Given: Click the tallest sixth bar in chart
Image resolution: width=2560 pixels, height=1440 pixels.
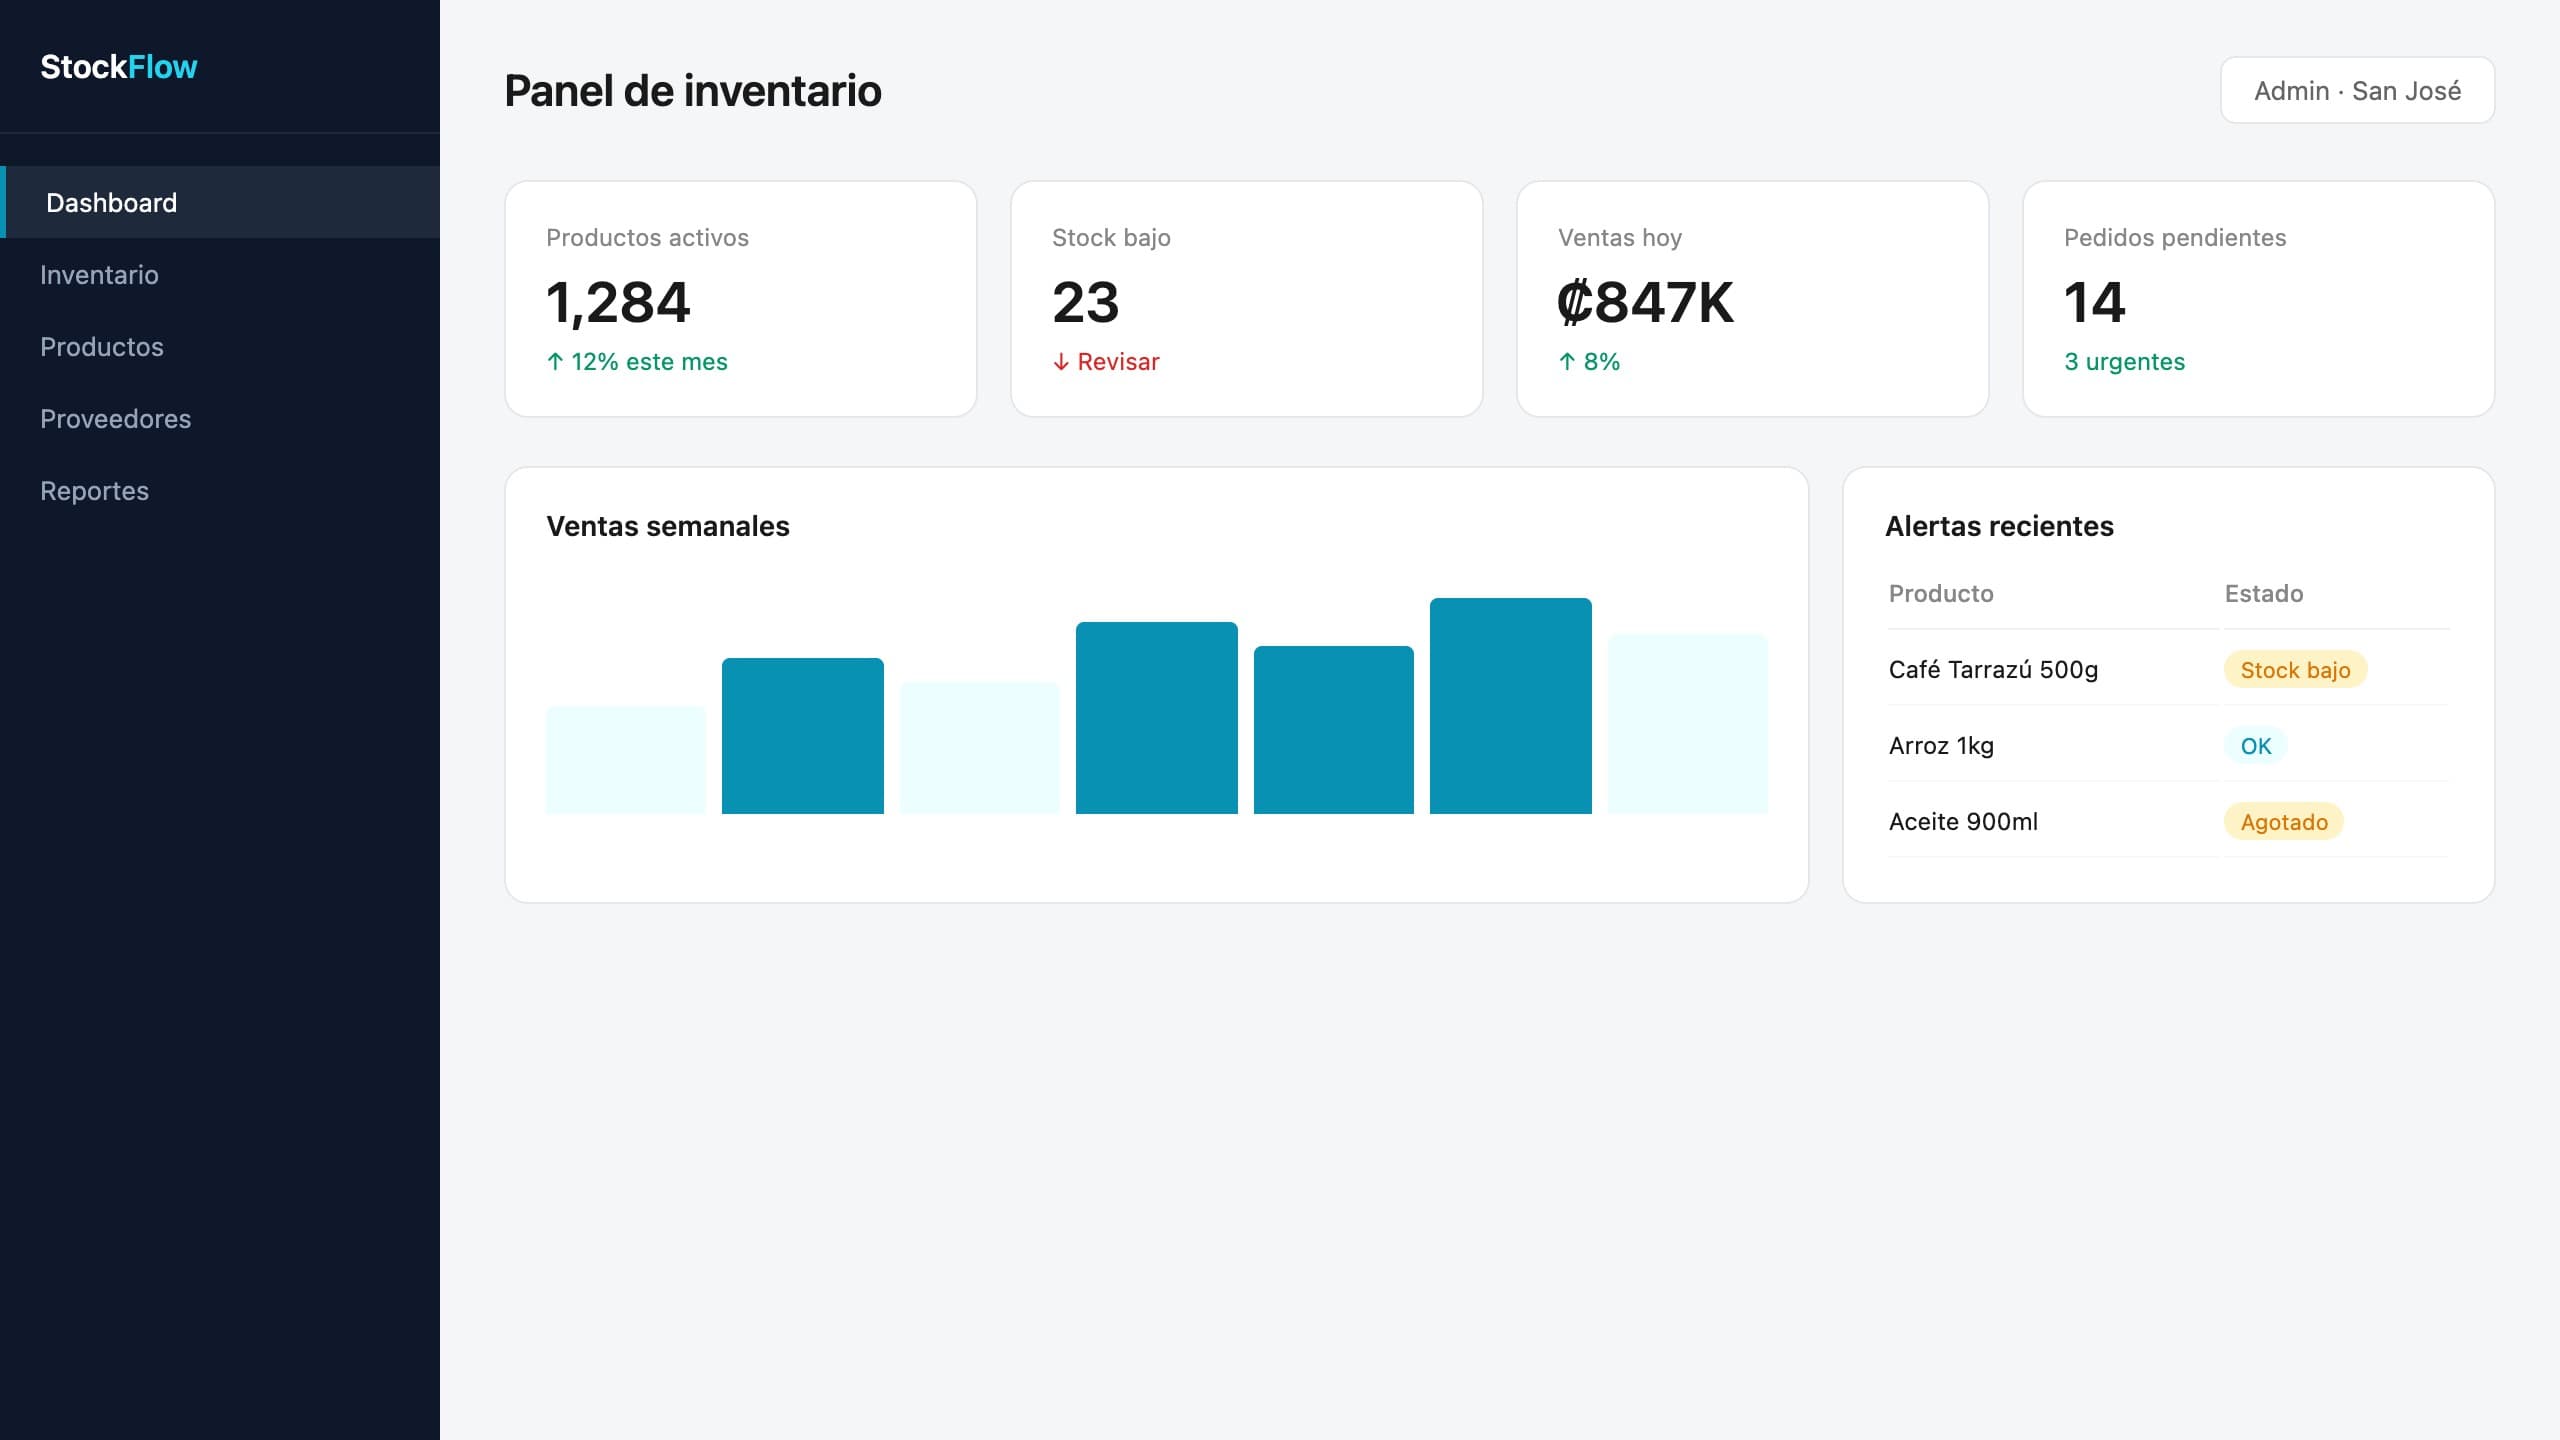Looking at the screenshot, I should point(1511,706).
